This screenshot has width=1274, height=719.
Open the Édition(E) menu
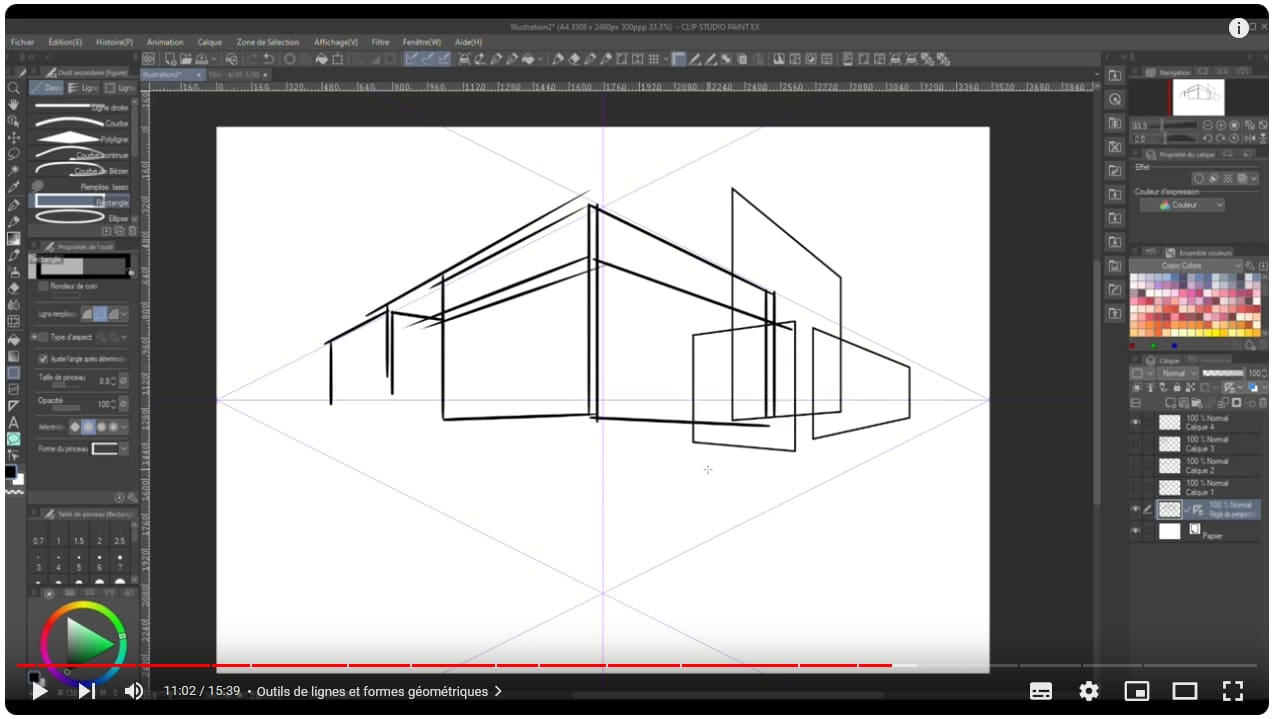pos(66,43)
